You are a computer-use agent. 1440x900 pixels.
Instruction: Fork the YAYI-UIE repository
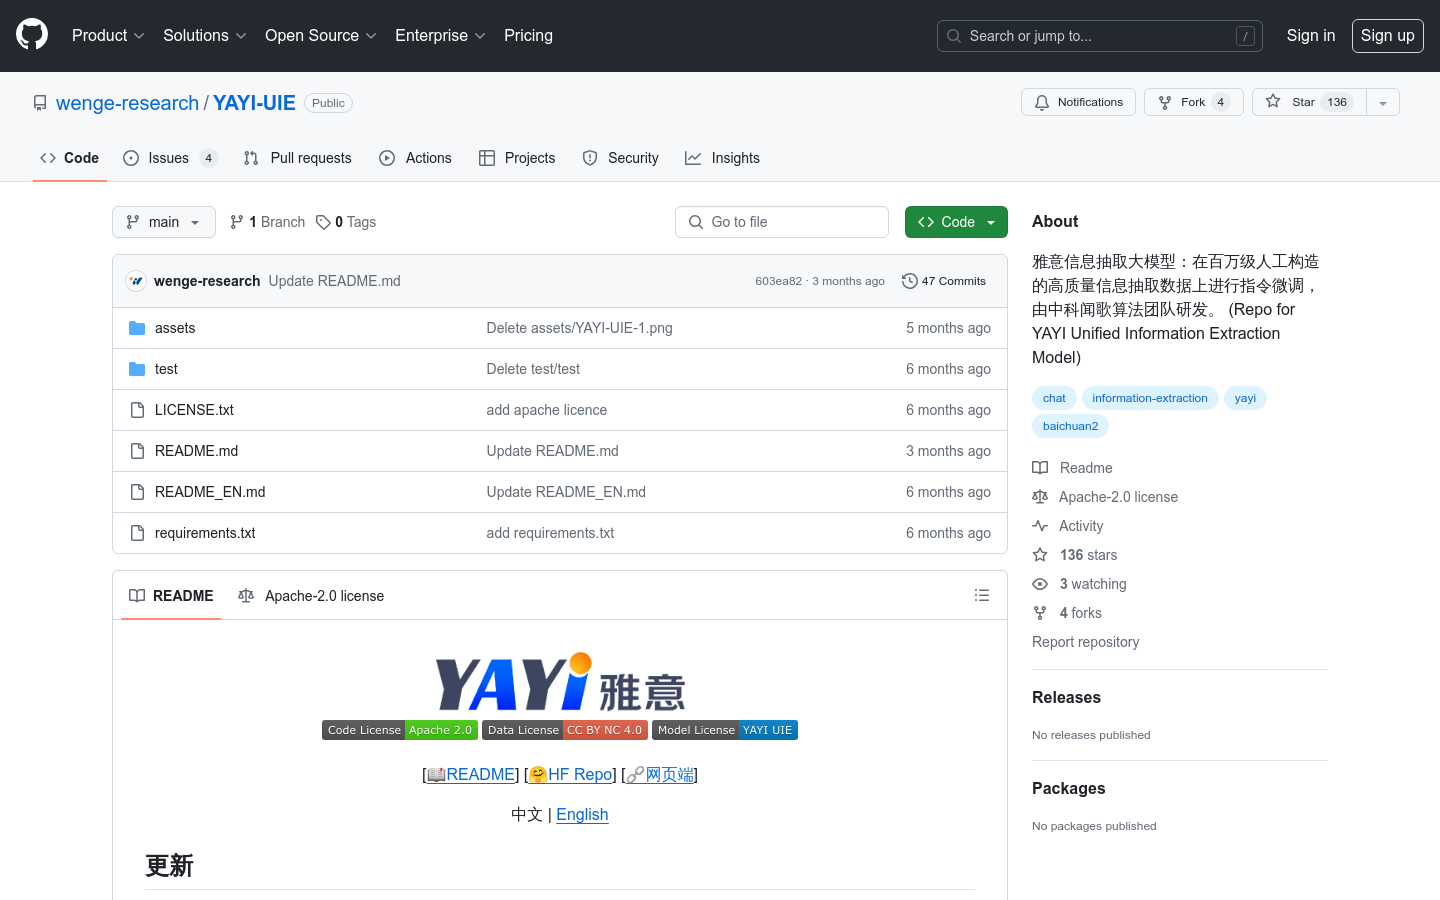[x=1193, y=102]
